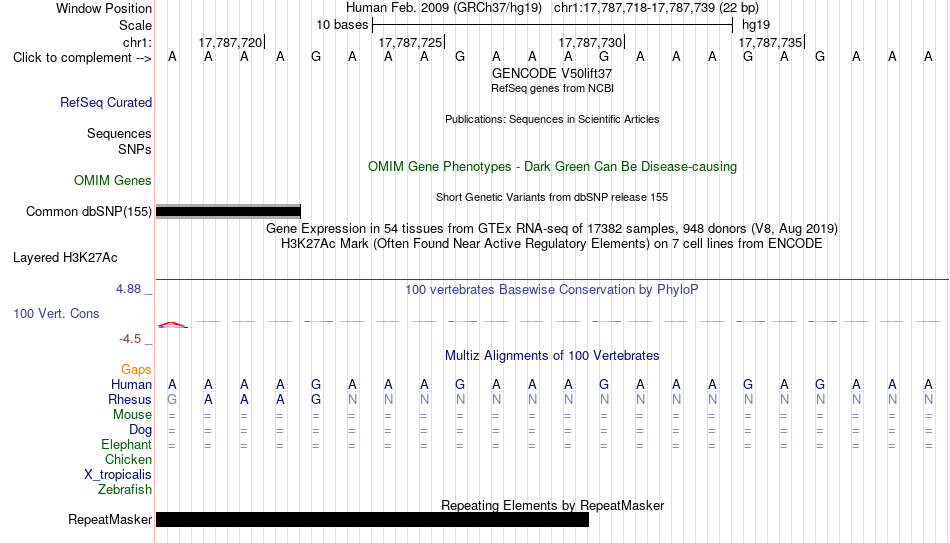The width and height of the screenshot is (950, 543).
Task: Select the Chicken species row label
Action: pos(128,459)
